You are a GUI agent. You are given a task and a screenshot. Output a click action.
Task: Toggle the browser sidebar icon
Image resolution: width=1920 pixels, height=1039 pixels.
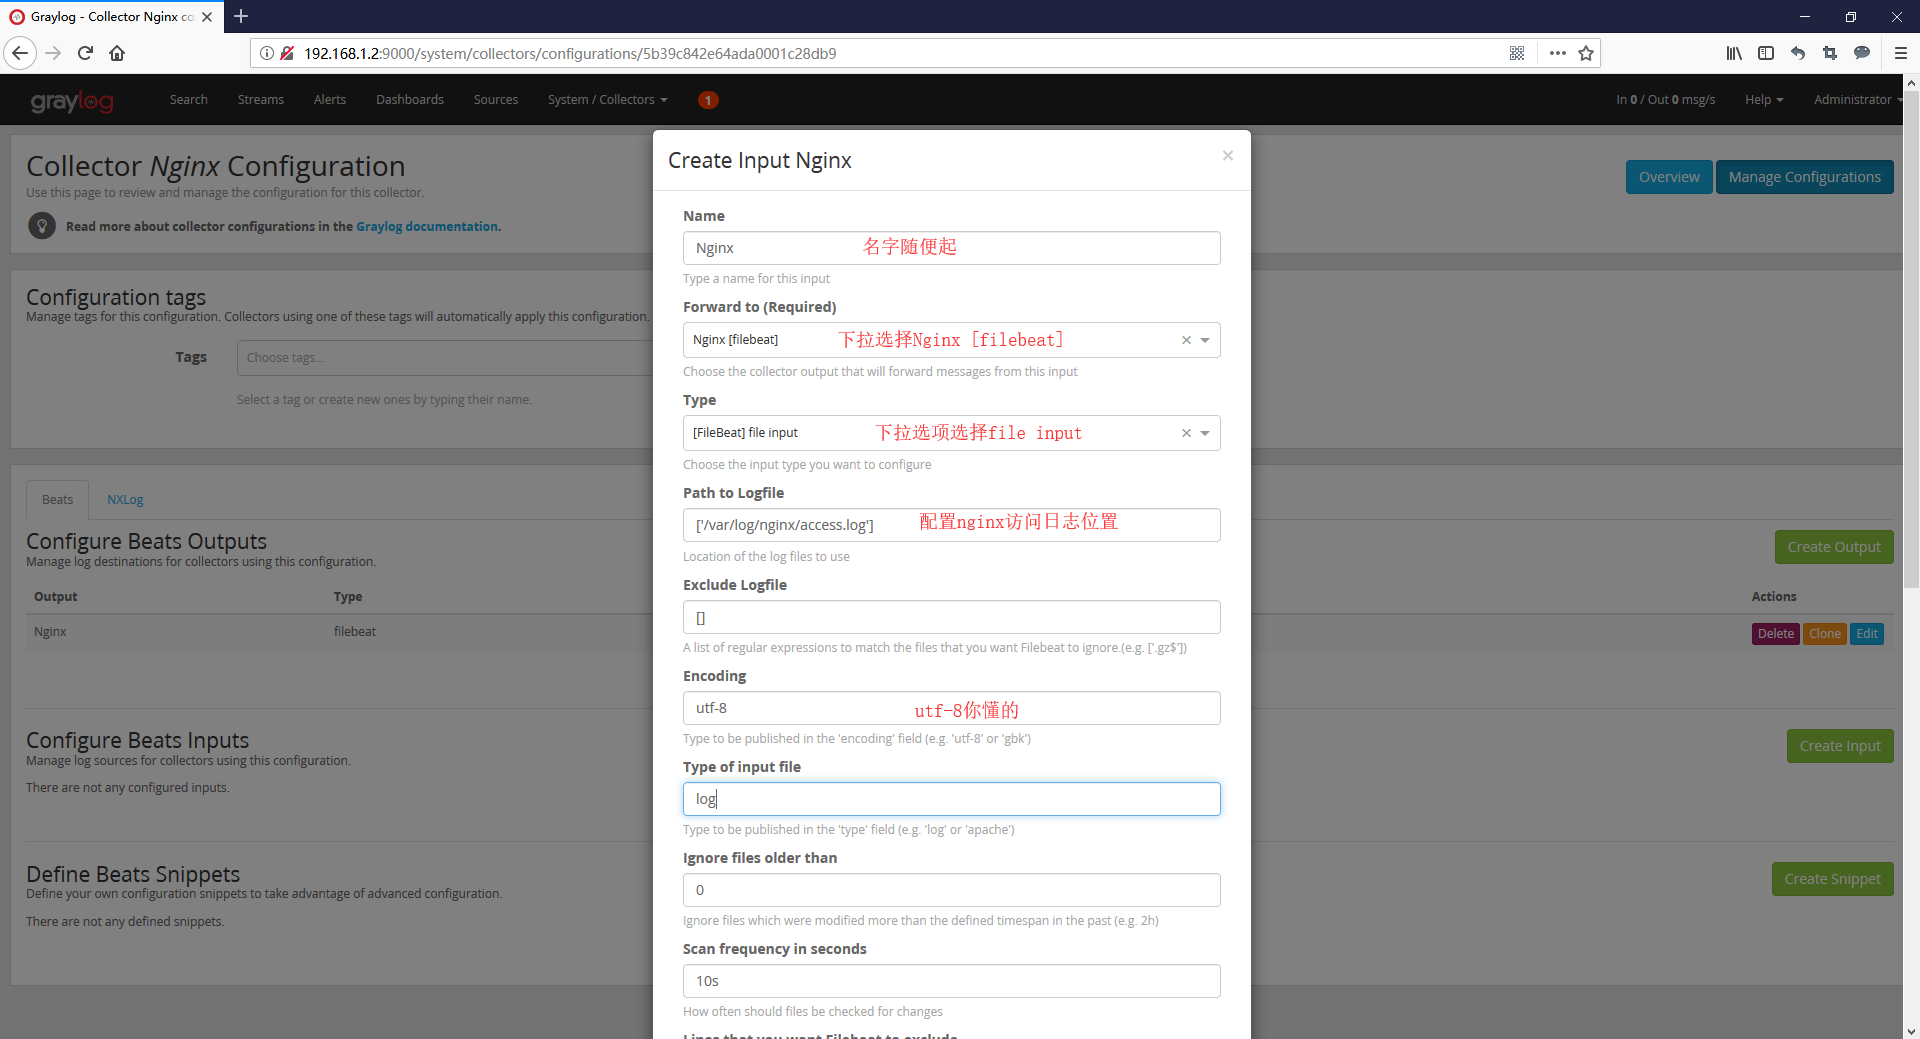pos(1766,53)
